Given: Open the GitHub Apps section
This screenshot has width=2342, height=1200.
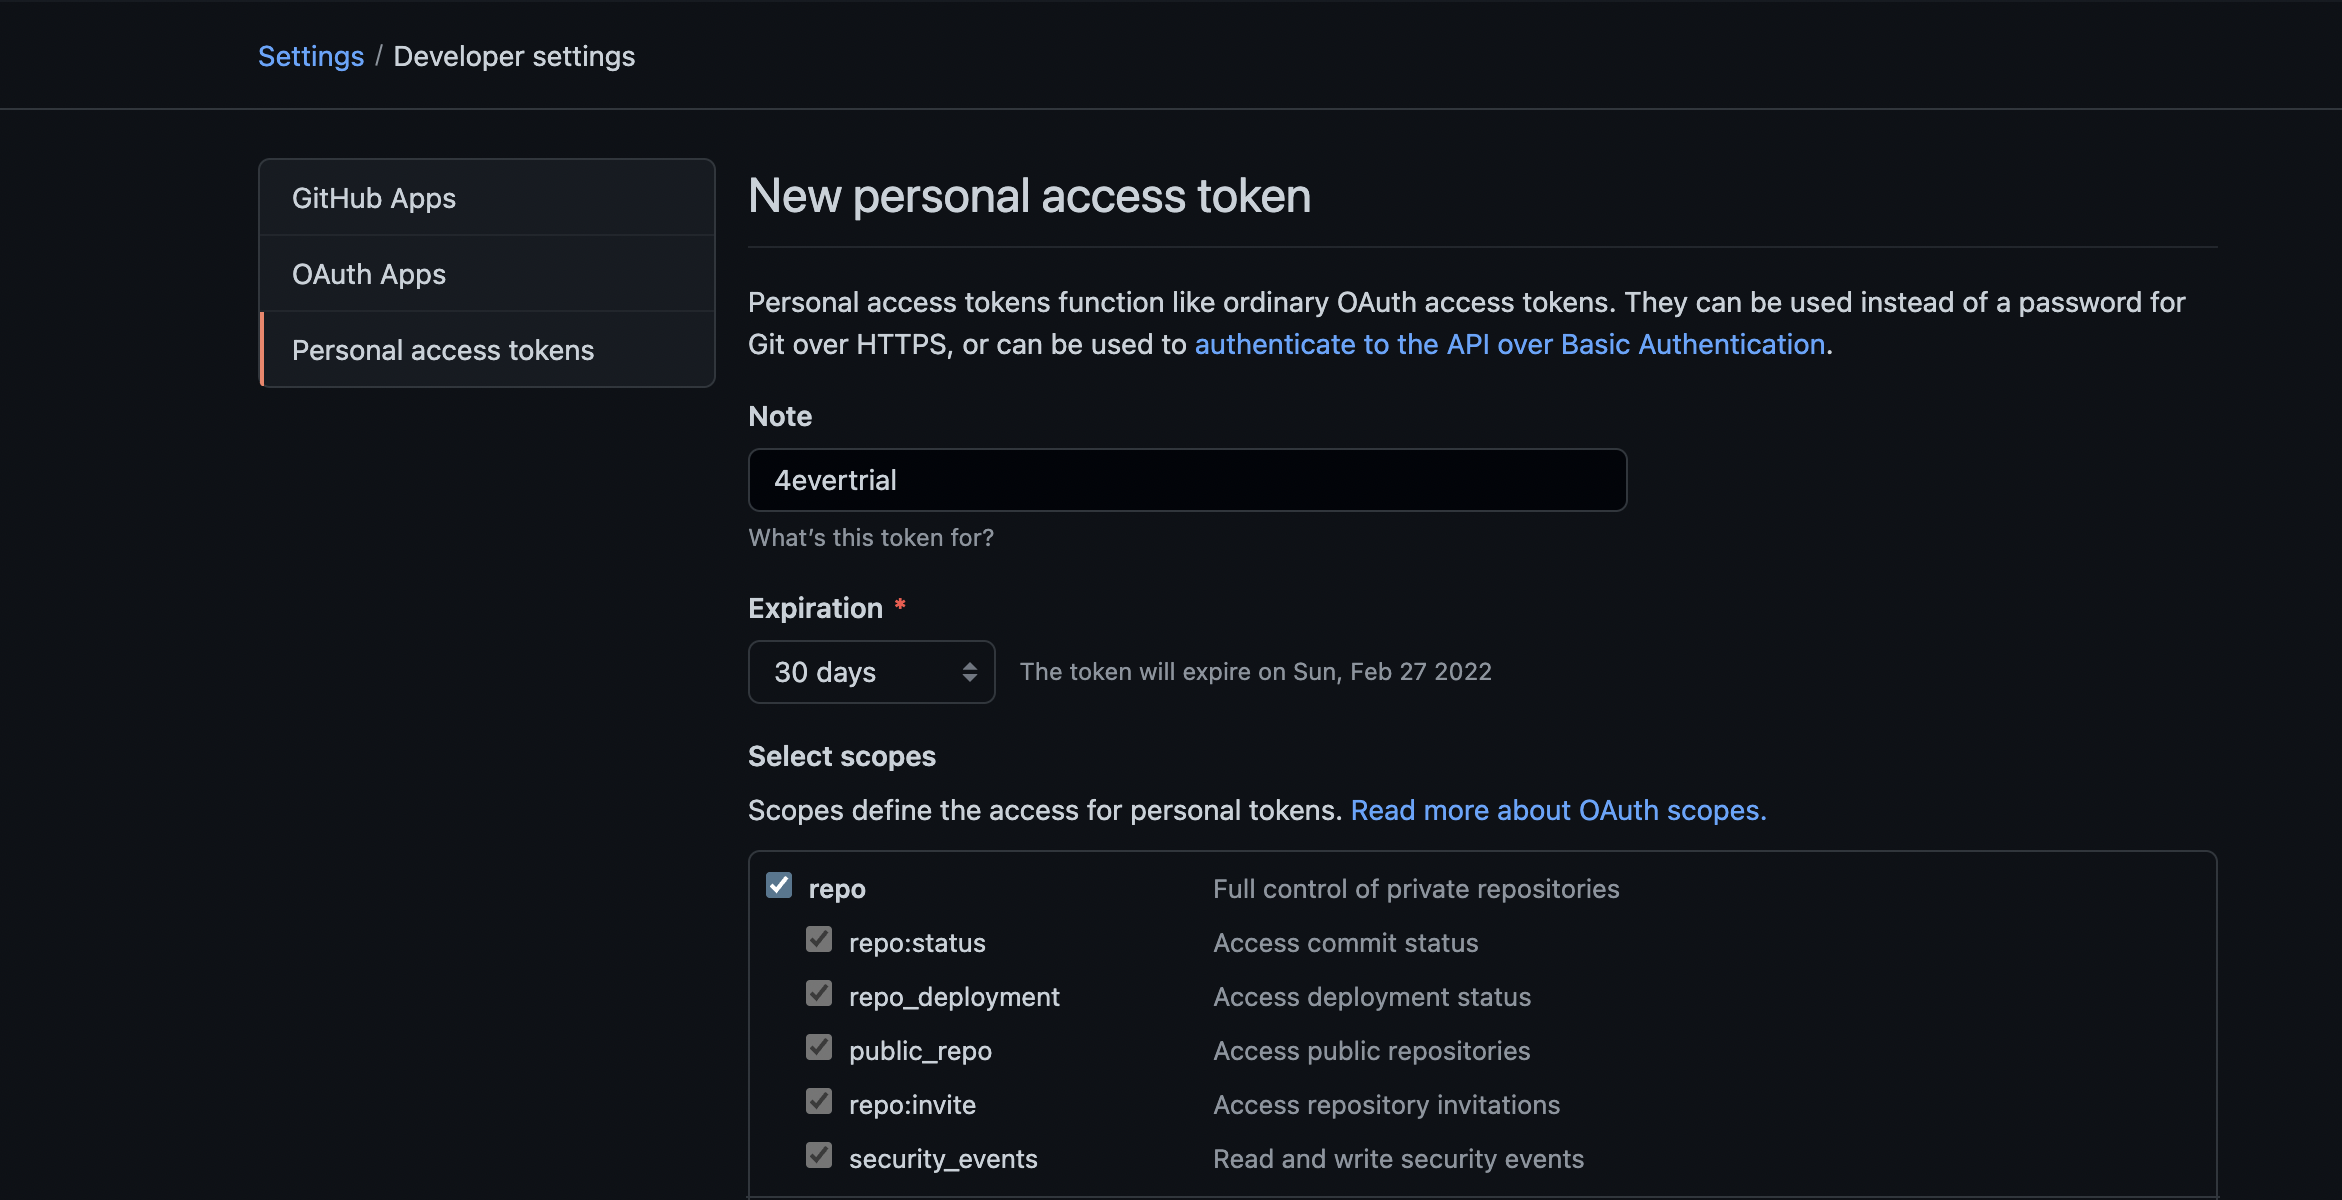Looking at the screenshot, I should 374,198.
